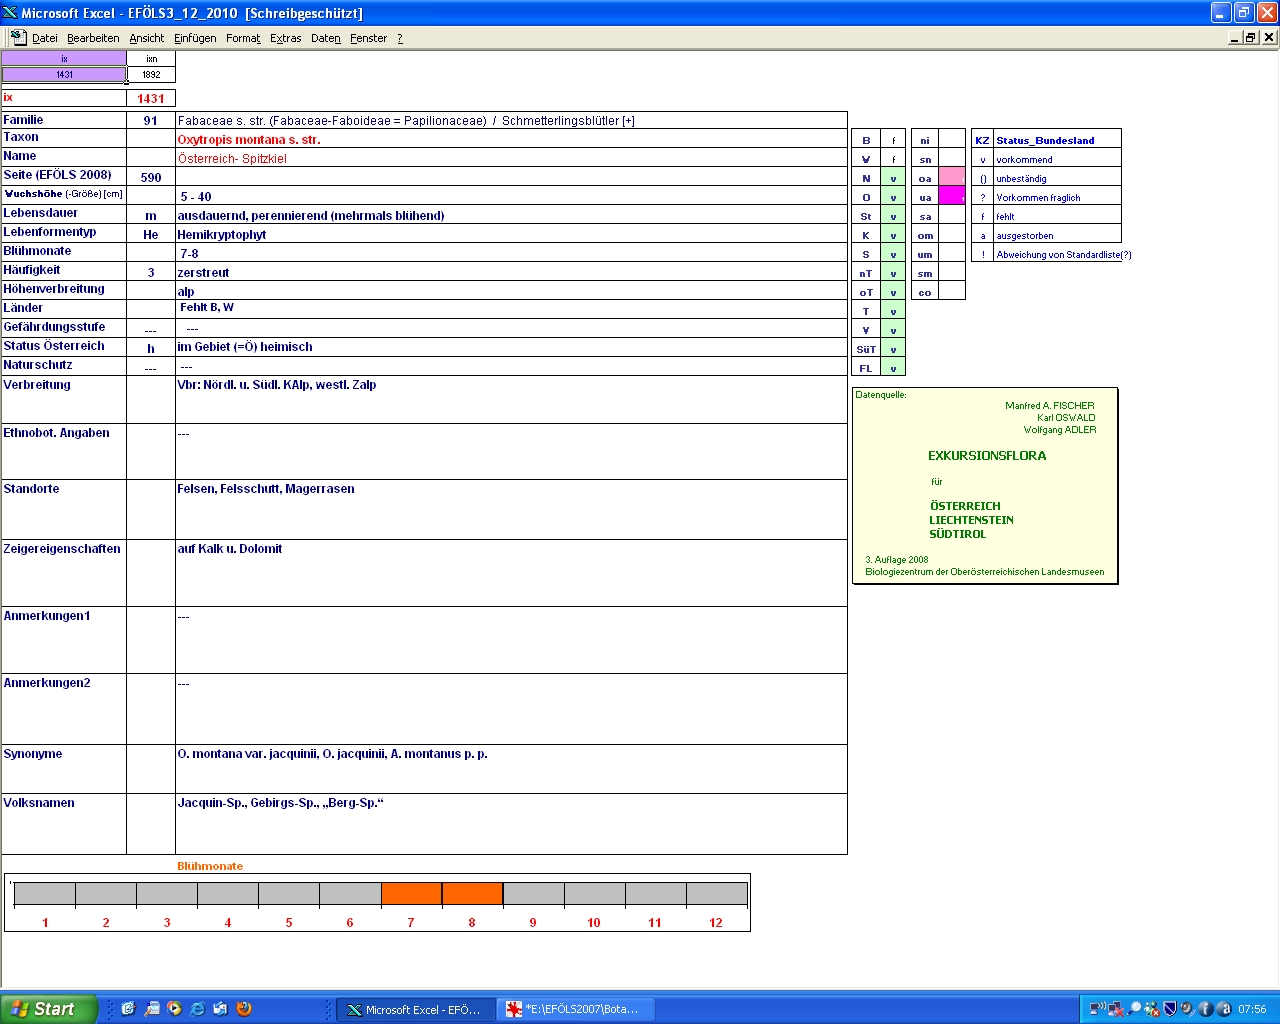Click the red ix value 1431
Viewport: 1280px width, 1024px height.
pyautogui.click(x=151, y=98)
